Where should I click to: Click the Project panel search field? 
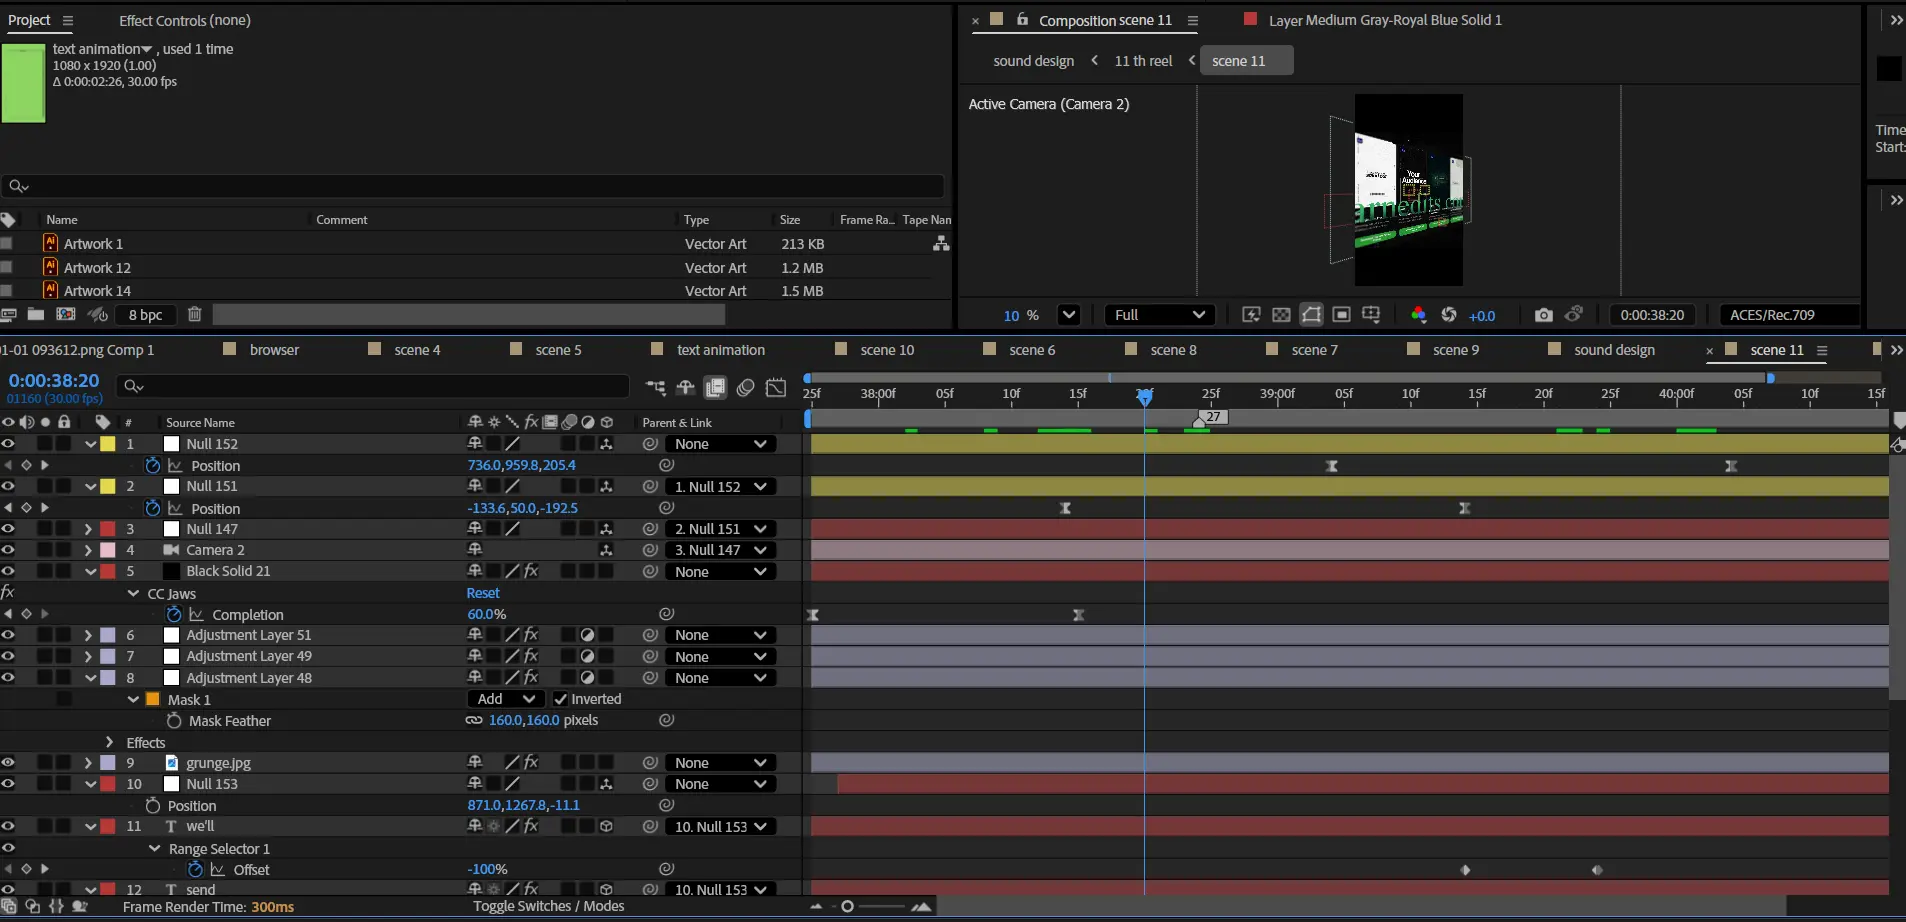tap(475, 186)
